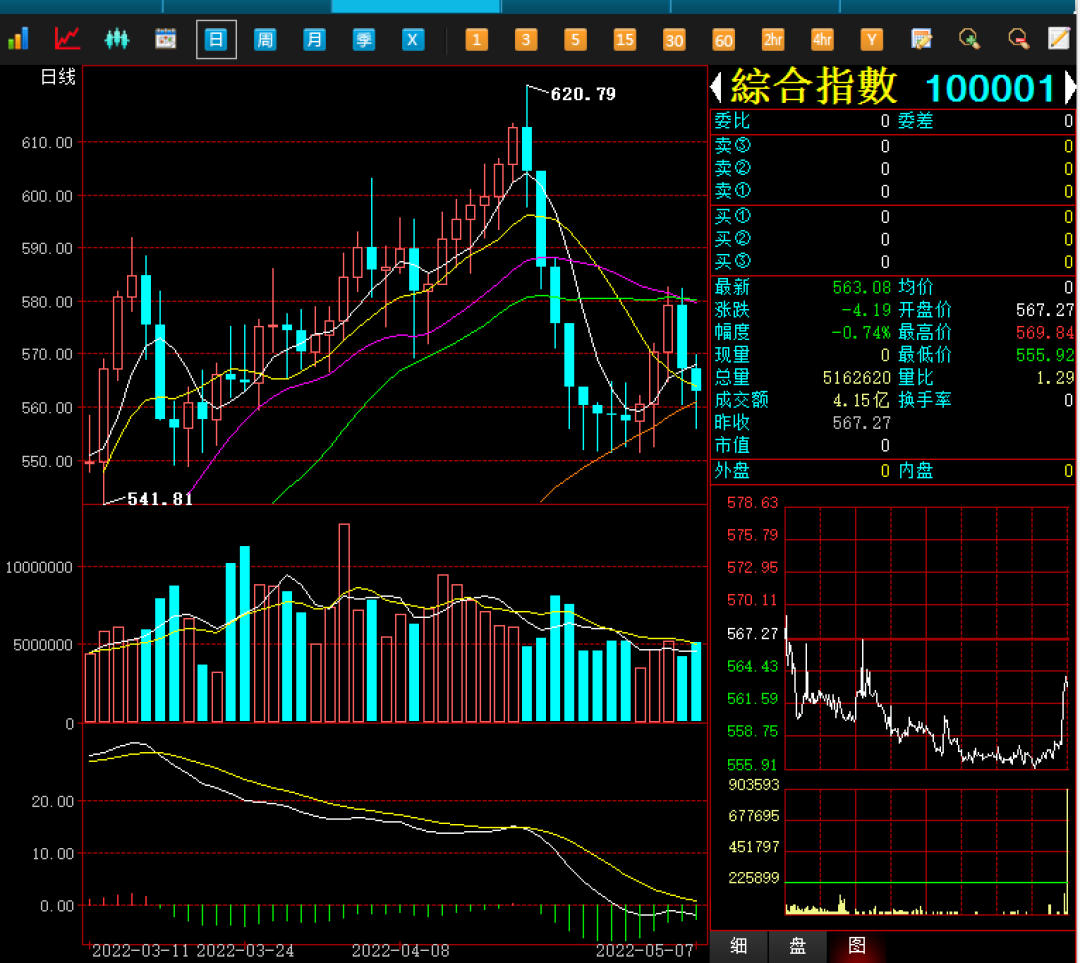Click the 10000000 volume axis label

tap(39, 568)
